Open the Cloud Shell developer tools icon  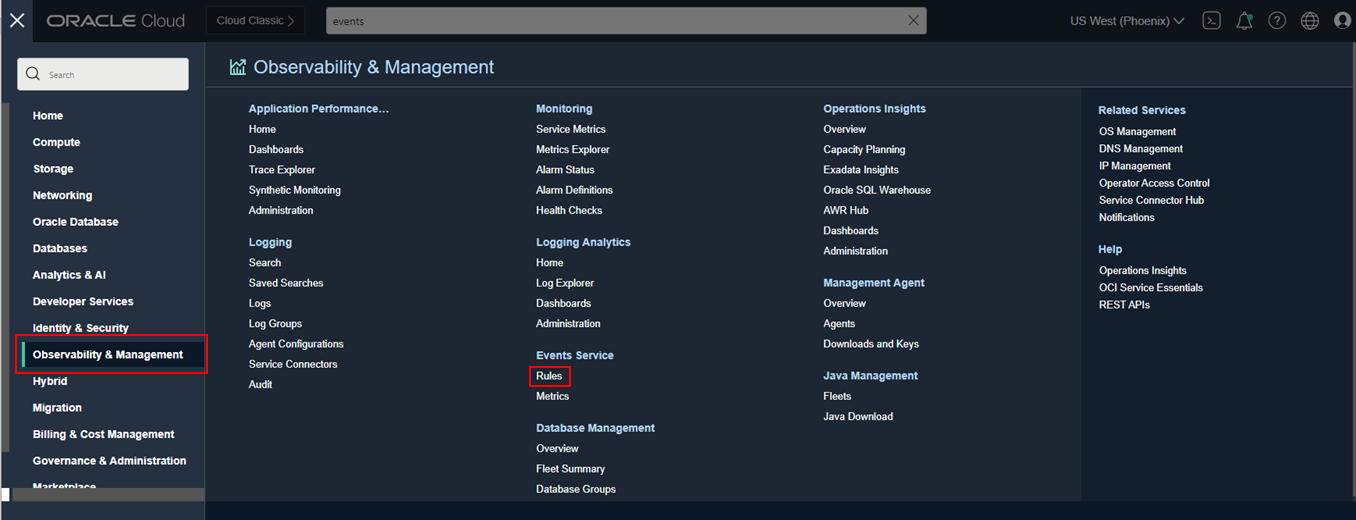tap(1211, 20)
